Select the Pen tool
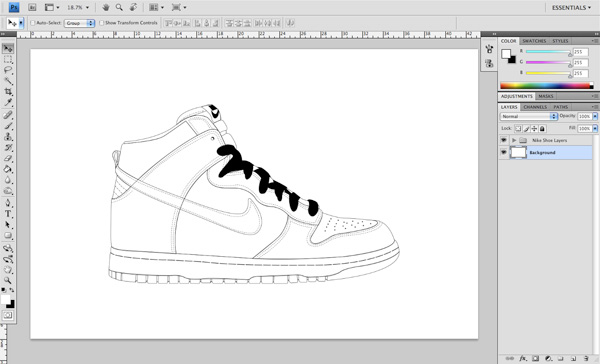This screenshot has width=600, height=364. pyautogui.click(x=8, y=203)
